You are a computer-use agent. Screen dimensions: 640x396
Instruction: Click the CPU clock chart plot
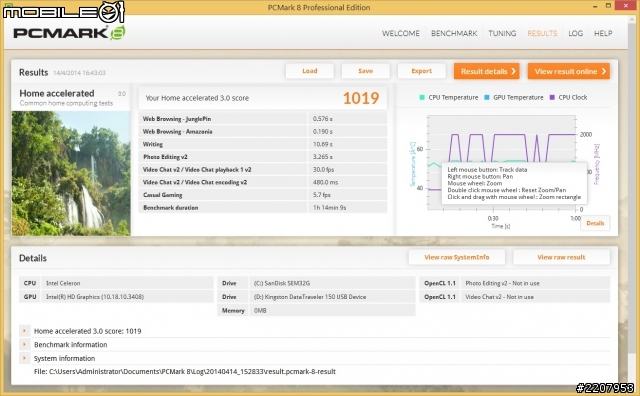coord(502,162)
